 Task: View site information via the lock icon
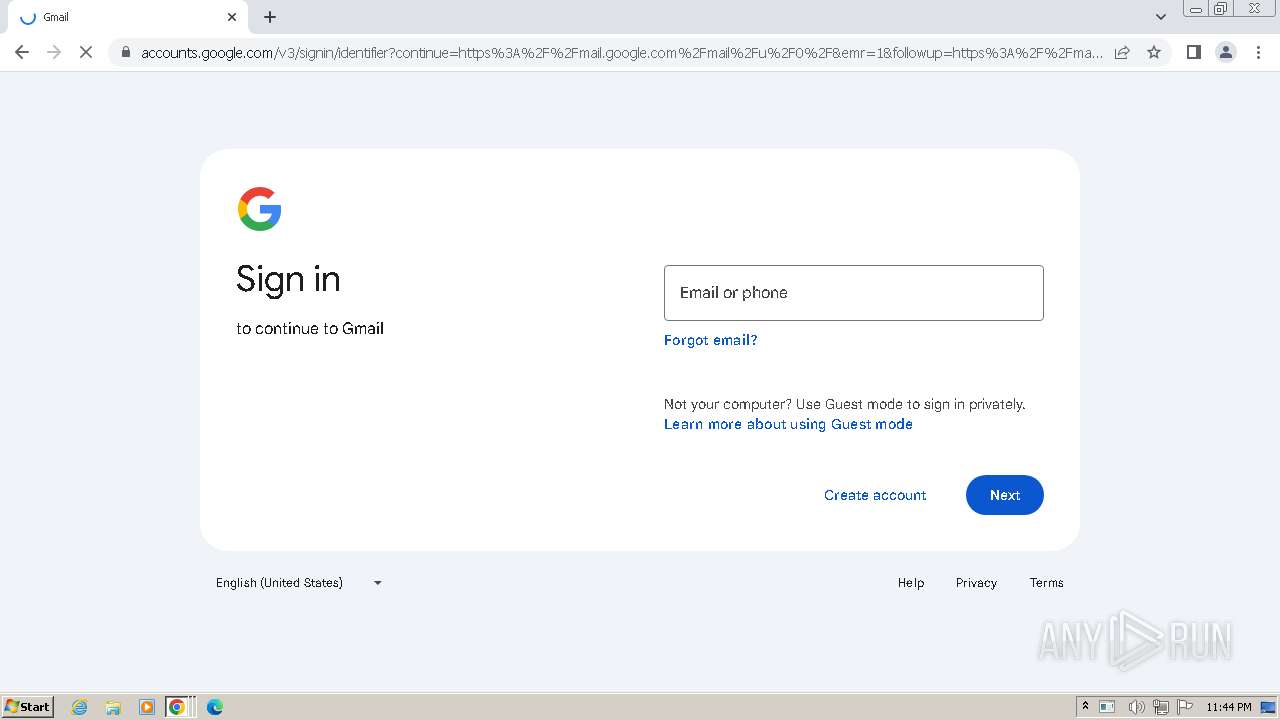pos(125,52)
